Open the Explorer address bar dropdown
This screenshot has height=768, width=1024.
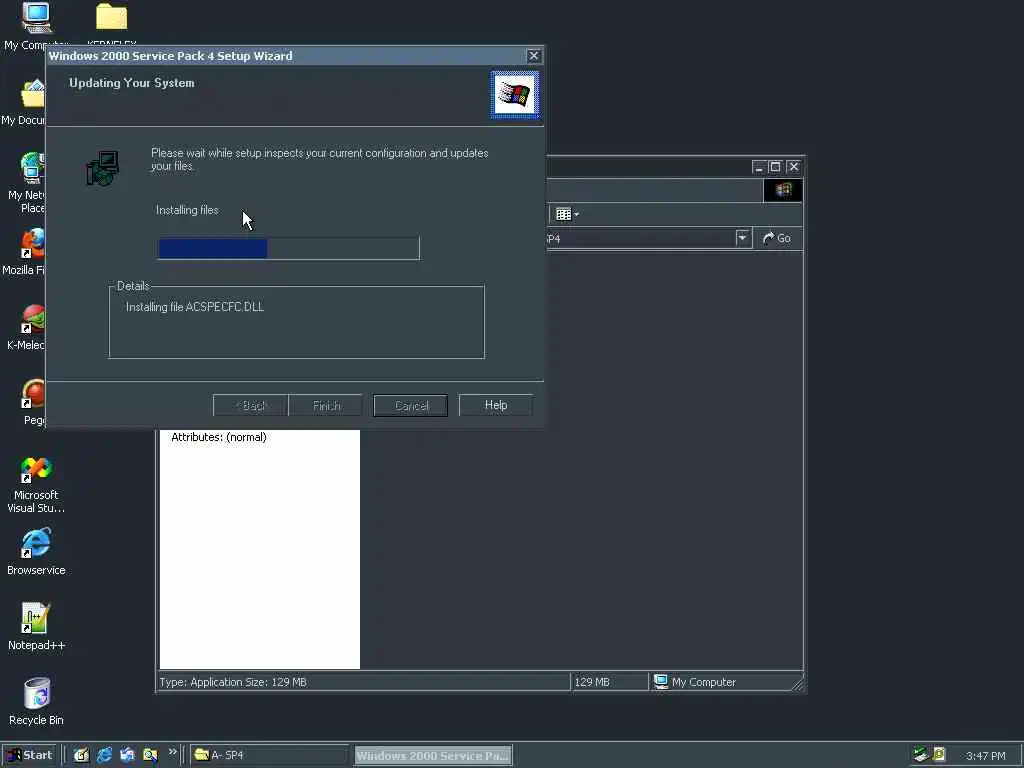(x=743, y=238)
